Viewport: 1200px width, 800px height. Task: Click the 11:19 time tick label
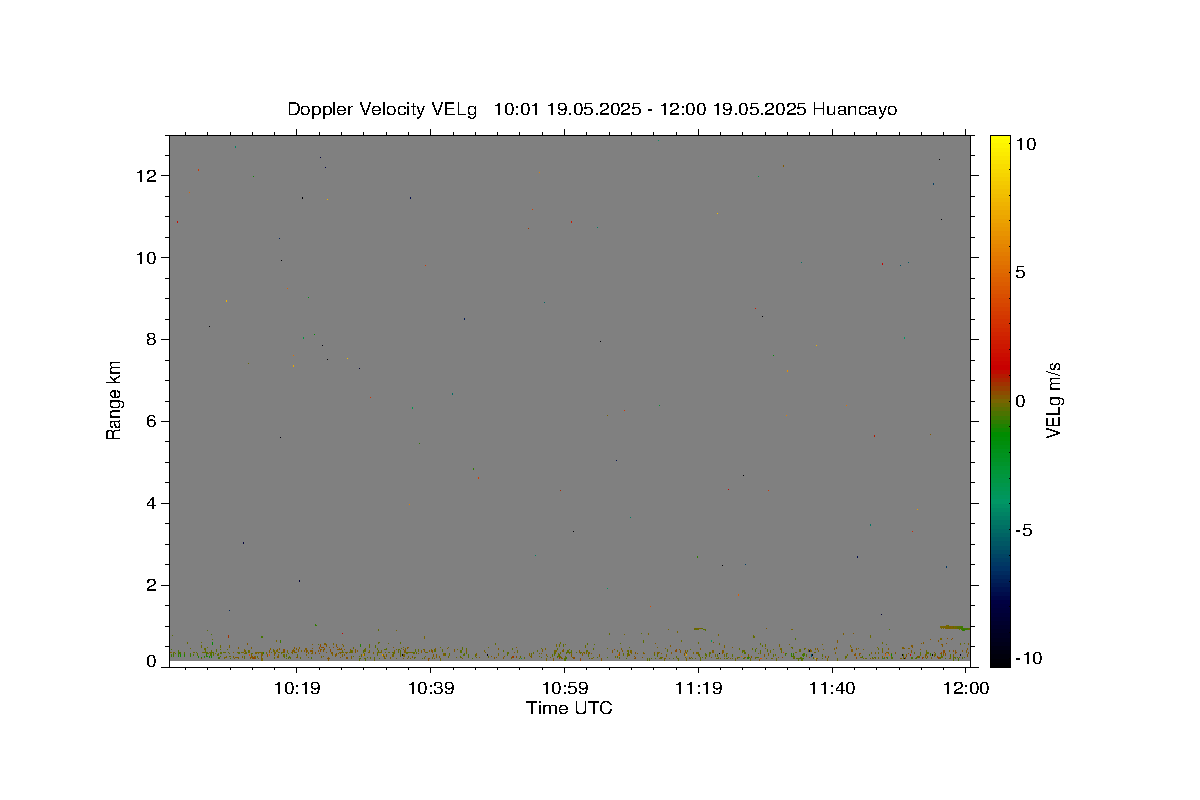point(699,688)
